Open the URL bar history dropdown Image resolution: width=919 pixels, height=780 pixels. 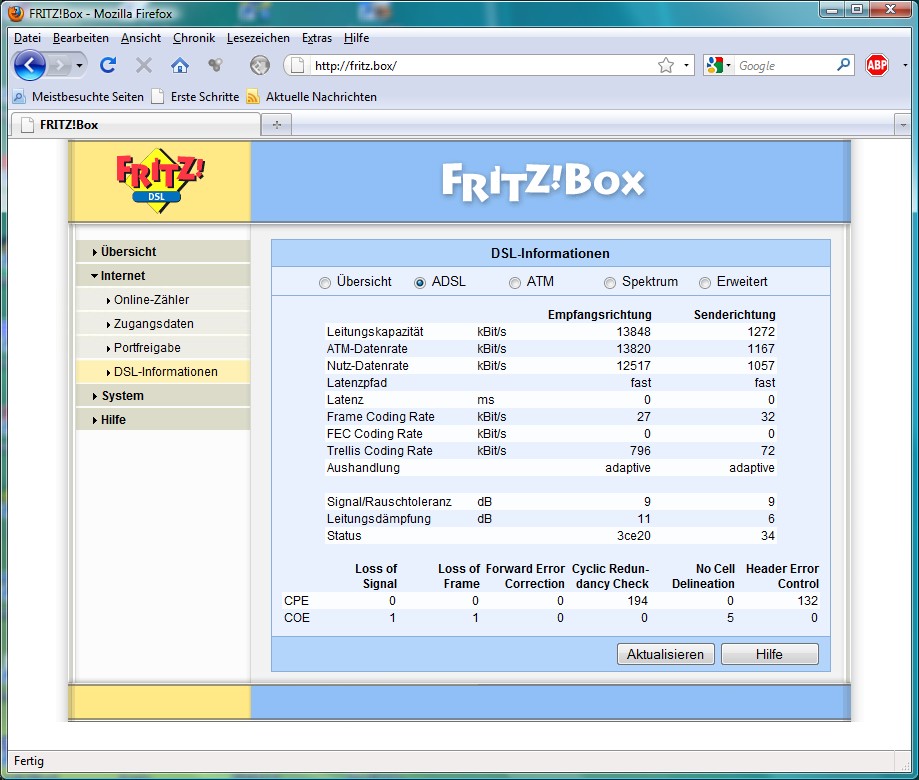coord(686,65)
